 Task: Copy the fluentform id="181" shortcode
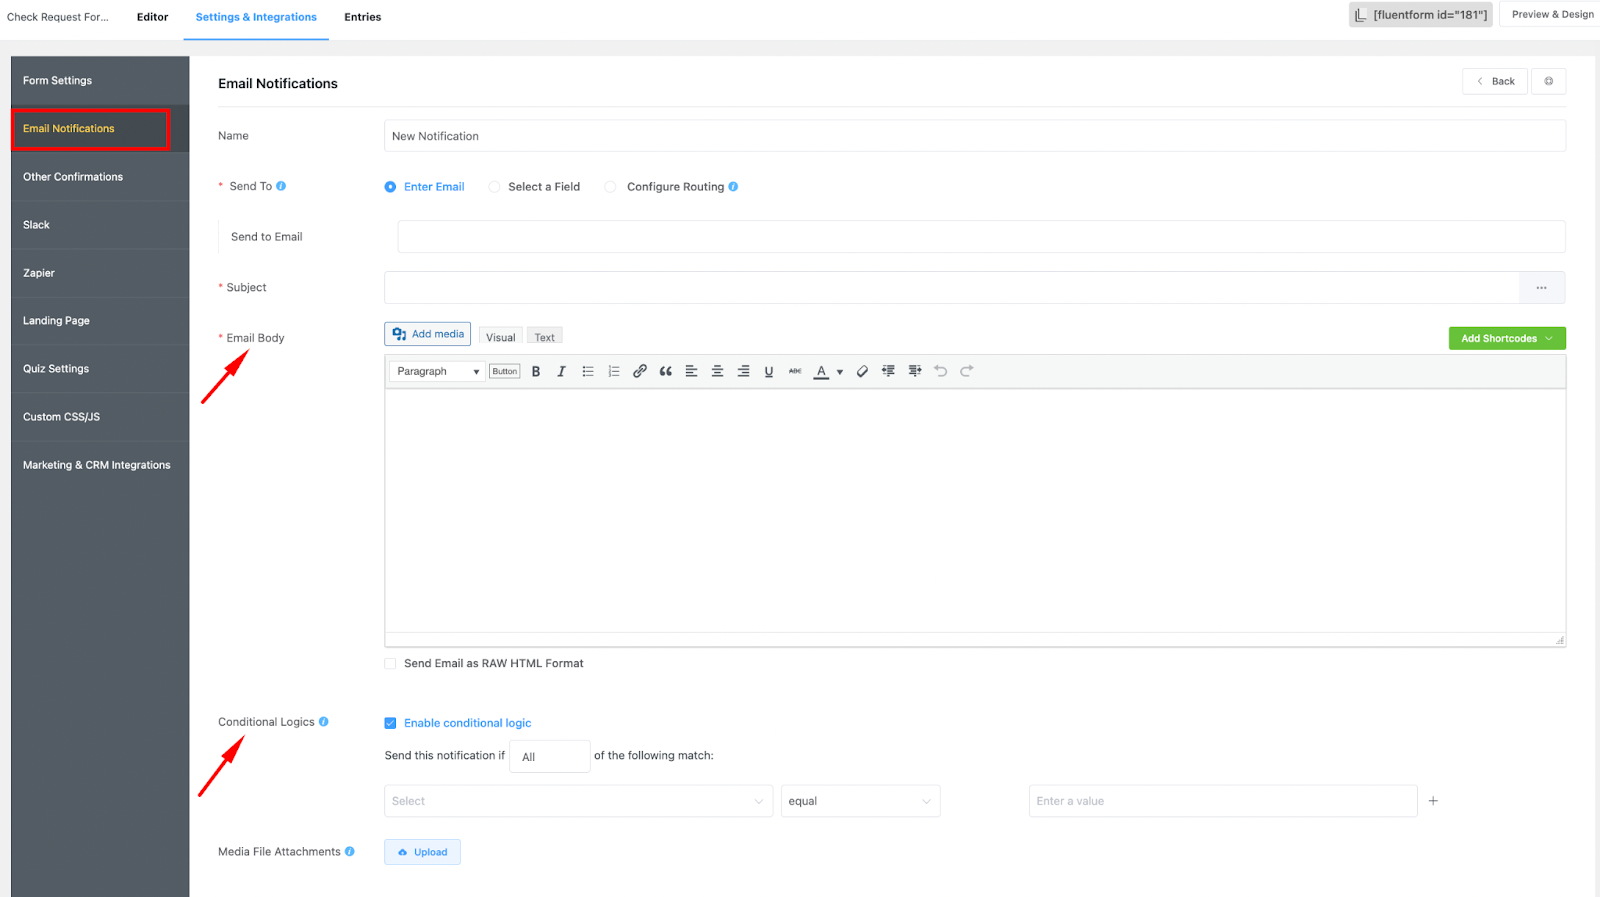pyautogui.click(x=1421, y=15)
